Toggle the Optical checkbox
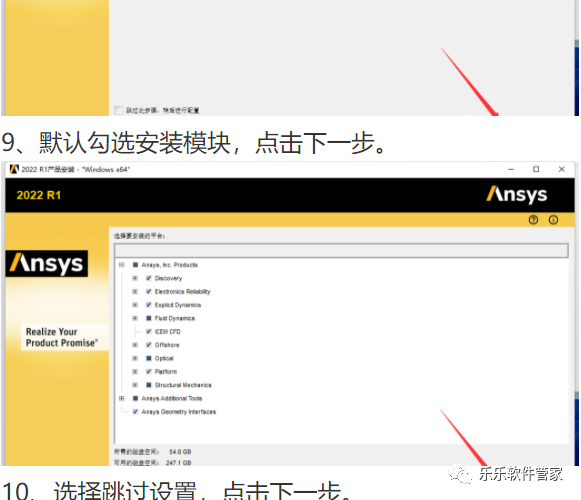Screen dimensions: 581x500 coord(149,358)
